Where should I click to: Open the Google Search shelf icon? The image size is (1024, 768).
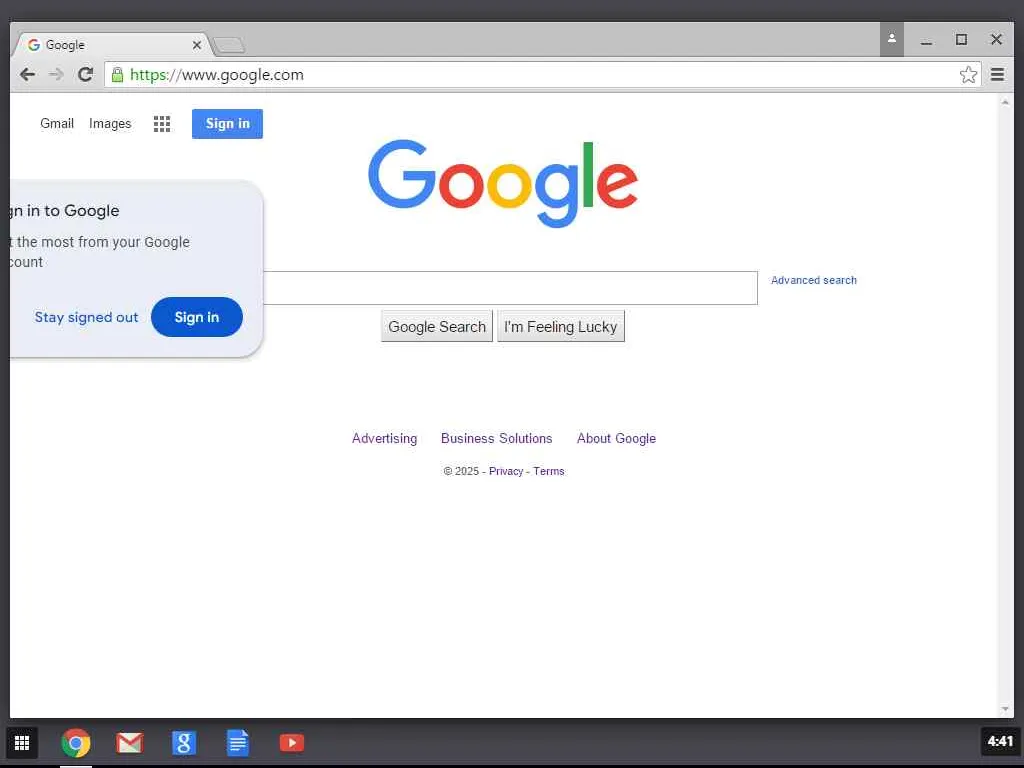click(184, 743)
